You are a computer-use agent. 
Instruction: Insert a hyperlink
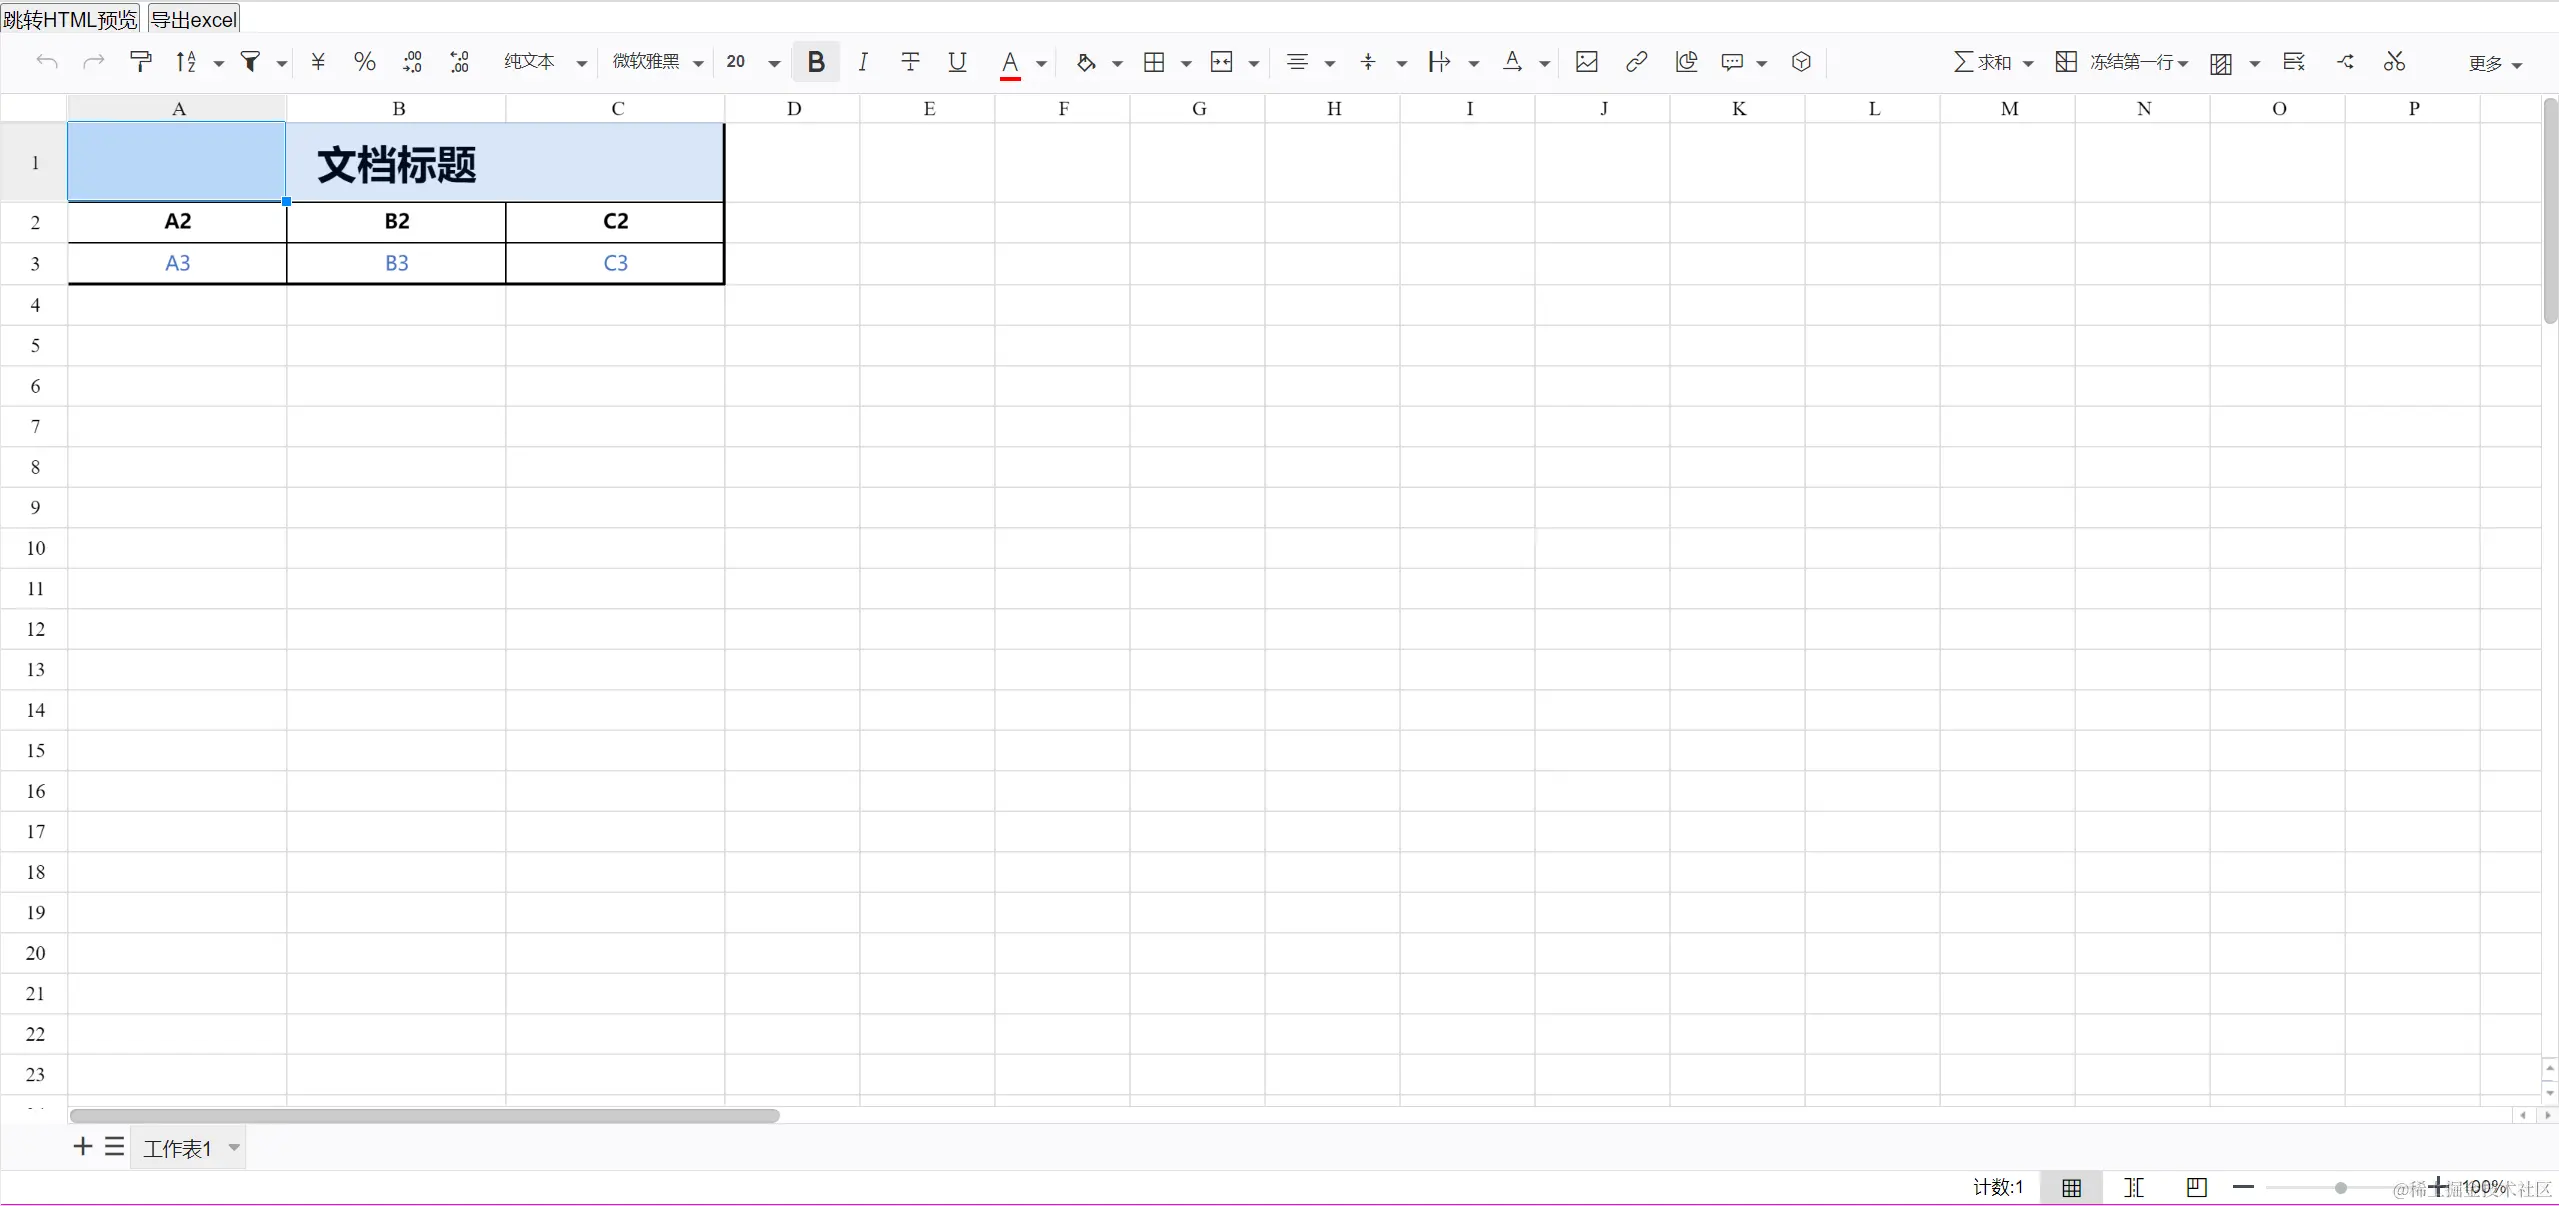[x=1635, y=61]
